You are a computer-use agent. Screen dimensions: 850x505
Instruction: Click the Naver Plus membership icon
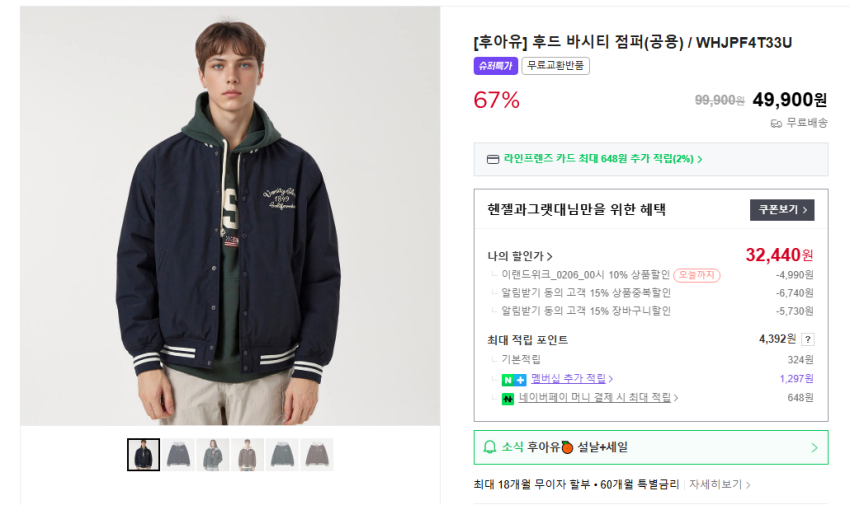514,379
